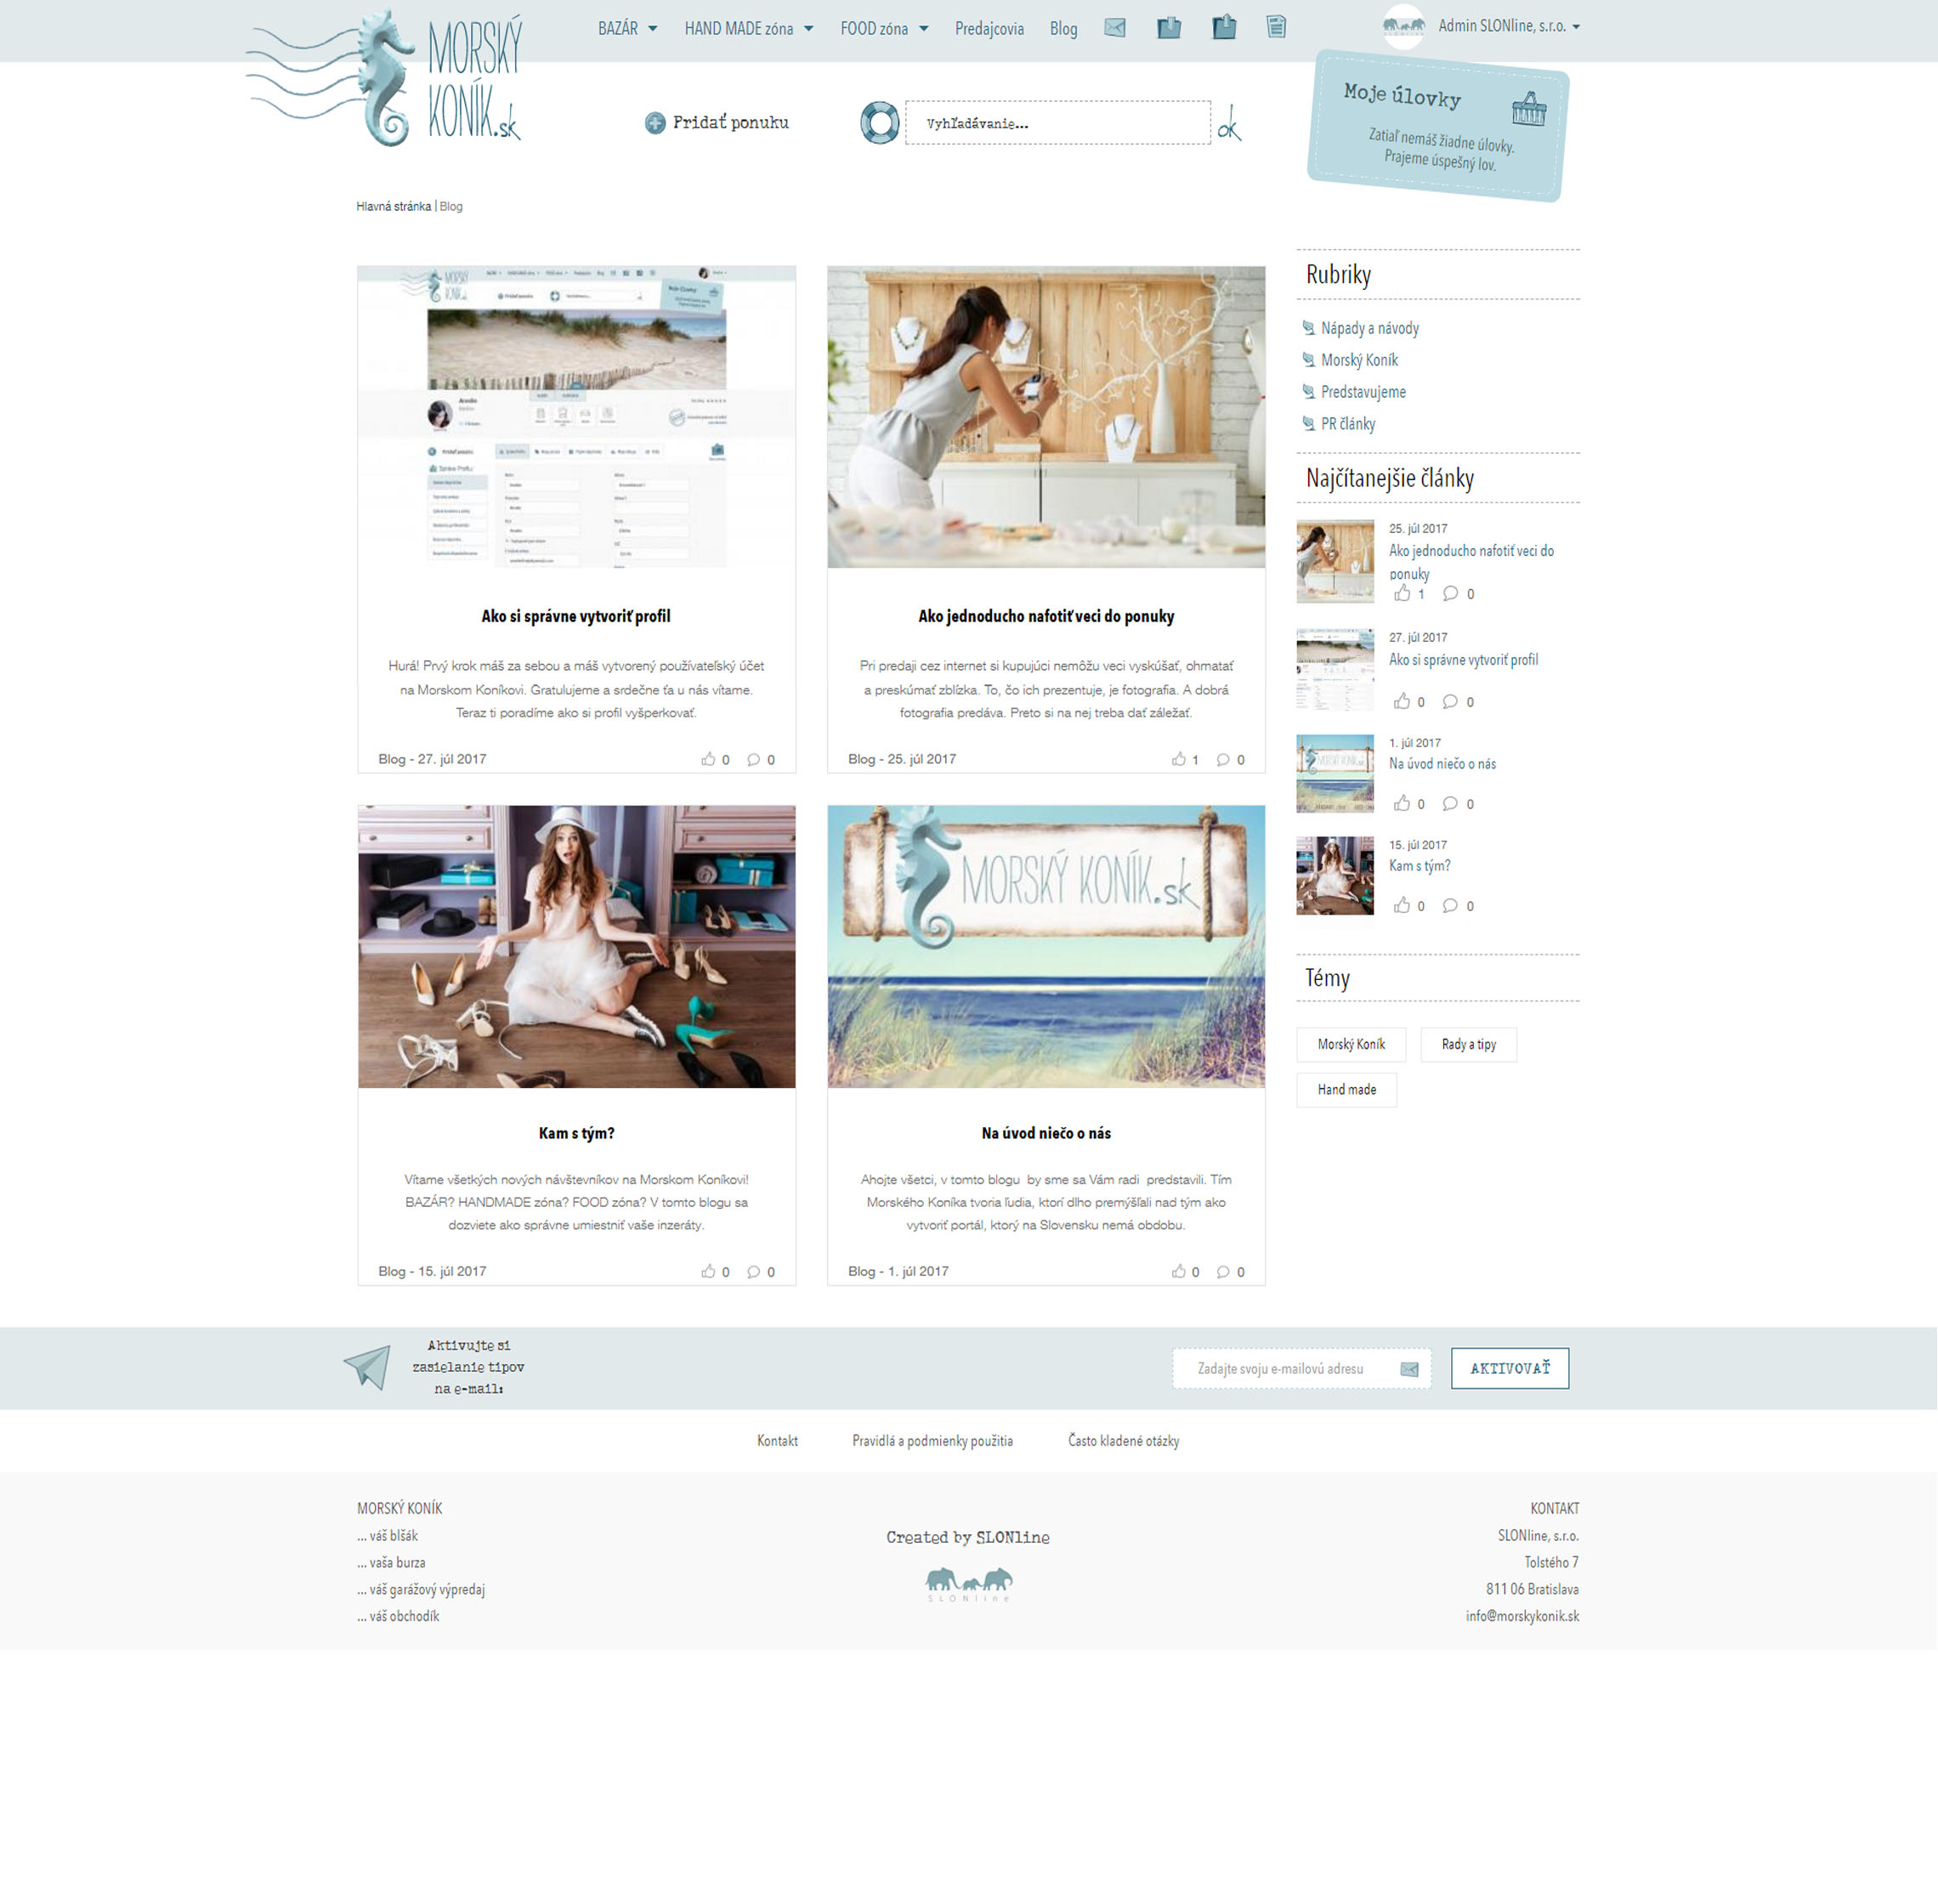
Task: Click the basket icon in Moje úlovky
Action: [1528, 108]
